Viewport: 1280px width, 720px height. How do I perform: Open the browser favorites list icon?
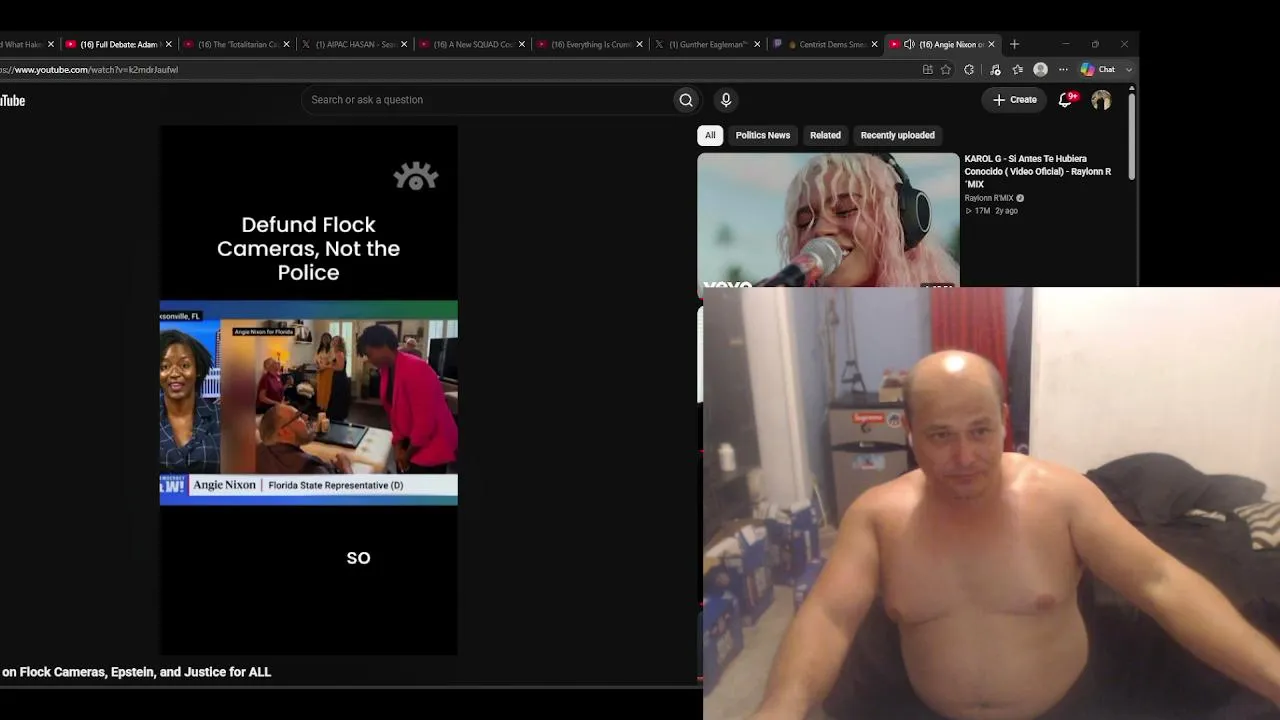click(1018, 70)
